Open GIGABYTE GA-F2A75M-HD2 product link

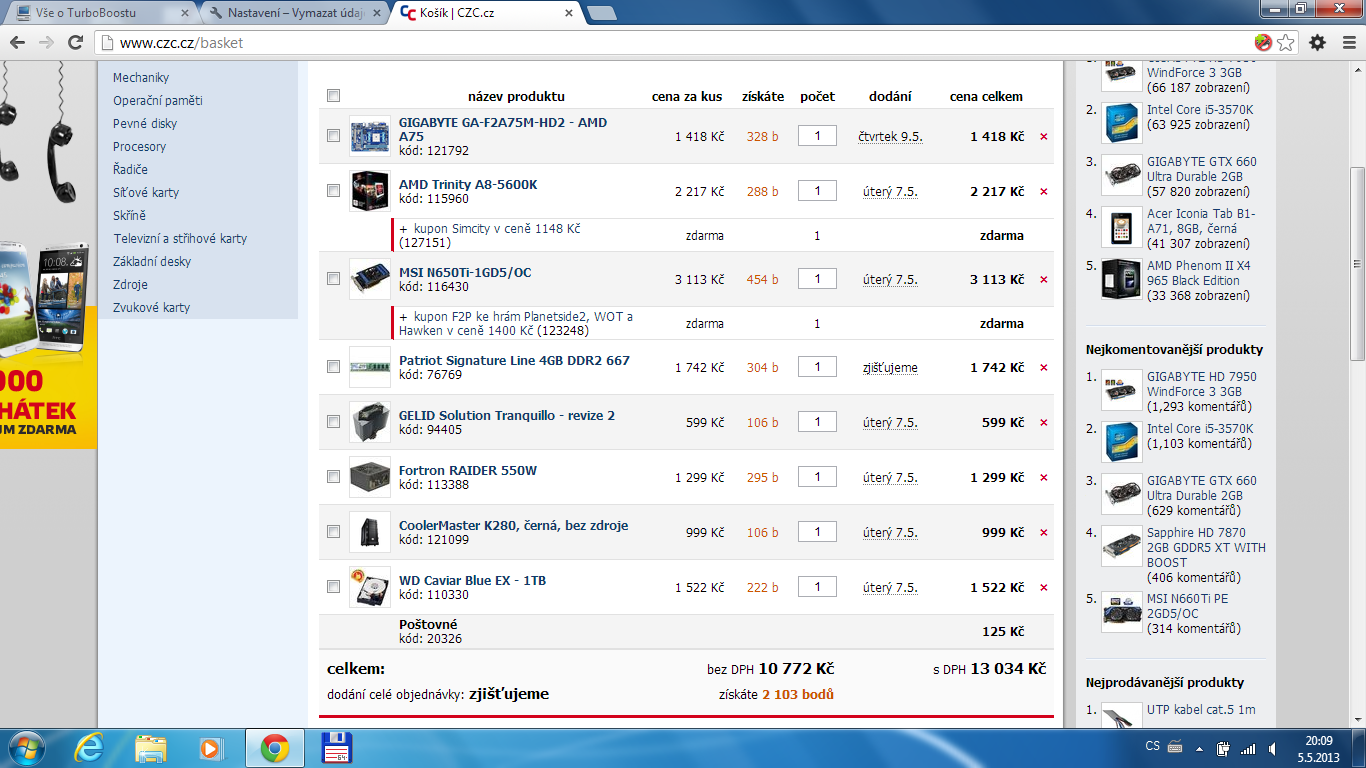[x=503, y=130]
